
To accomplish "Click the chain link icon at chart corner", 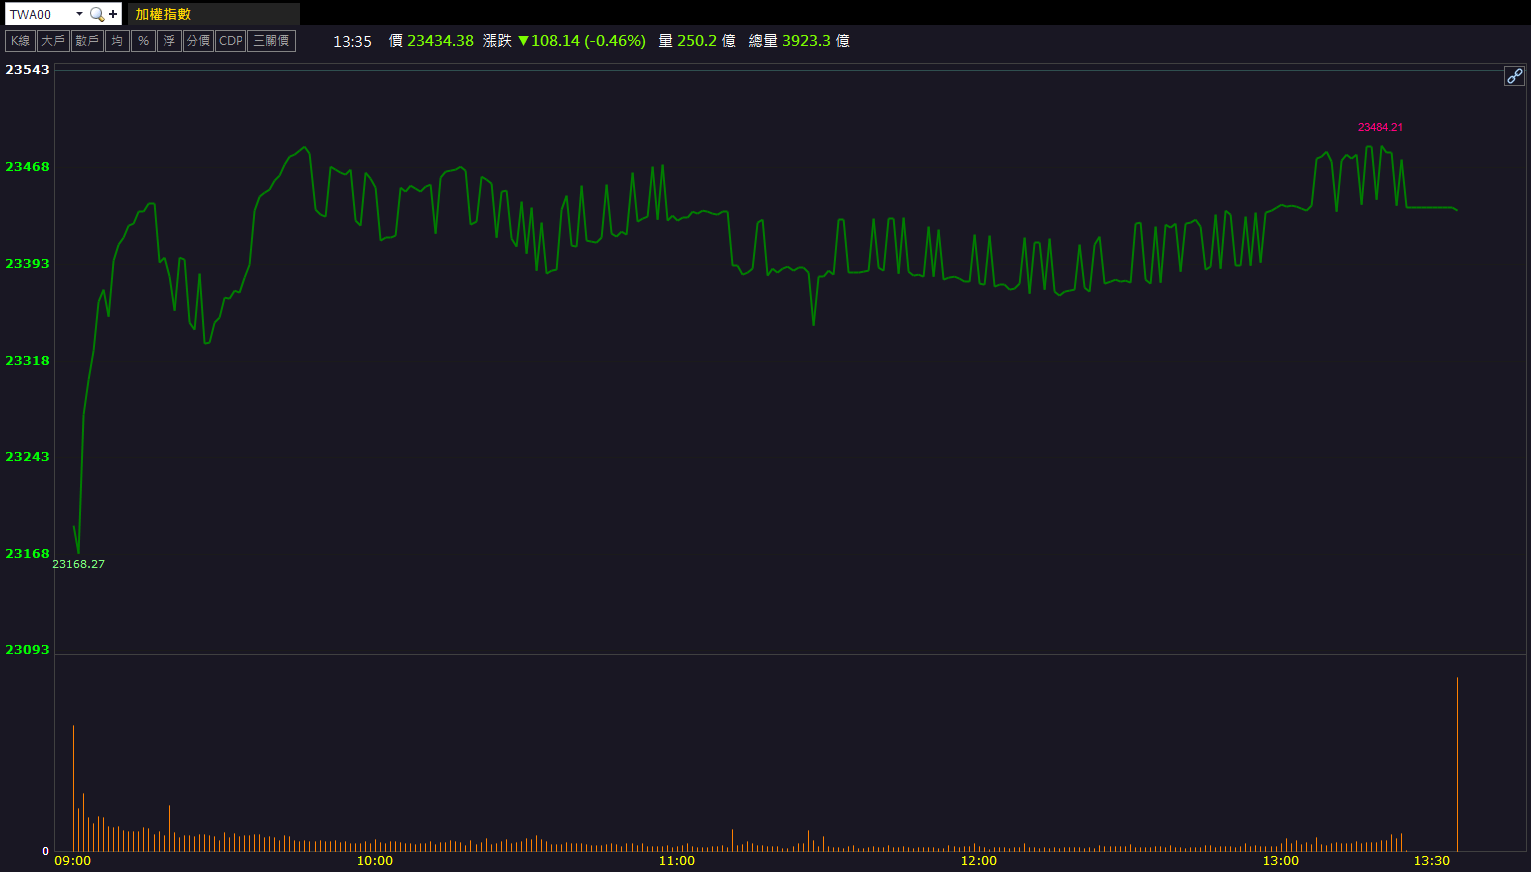I will pyautogui.click(x=1514, y=76).
